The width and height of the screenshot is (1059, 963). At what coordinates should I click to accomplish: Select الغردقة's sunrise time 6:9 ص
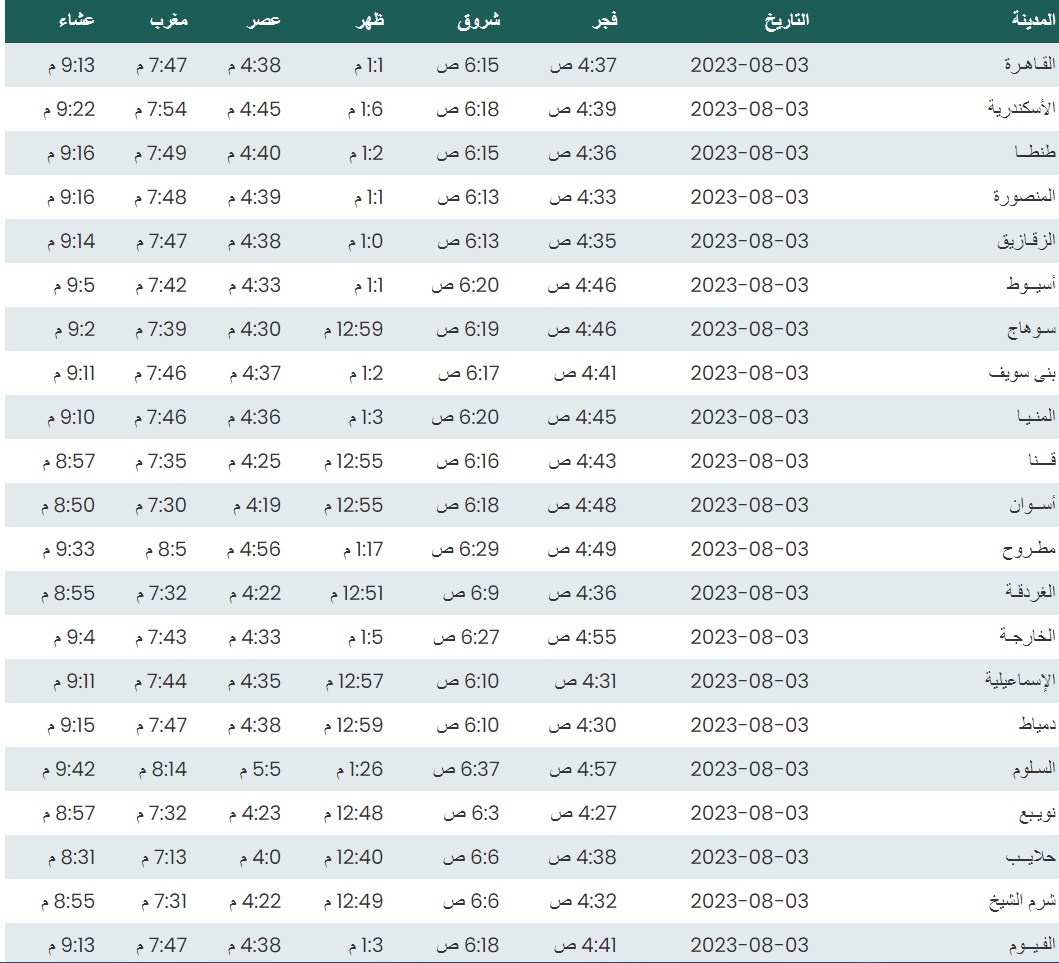pos(470,593)
